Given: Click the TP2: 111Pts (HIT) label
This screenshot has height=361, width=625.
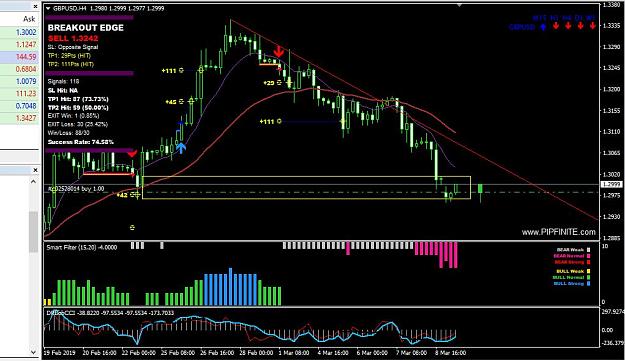Looking at the screenshot, I should click(x=71, y=64).
